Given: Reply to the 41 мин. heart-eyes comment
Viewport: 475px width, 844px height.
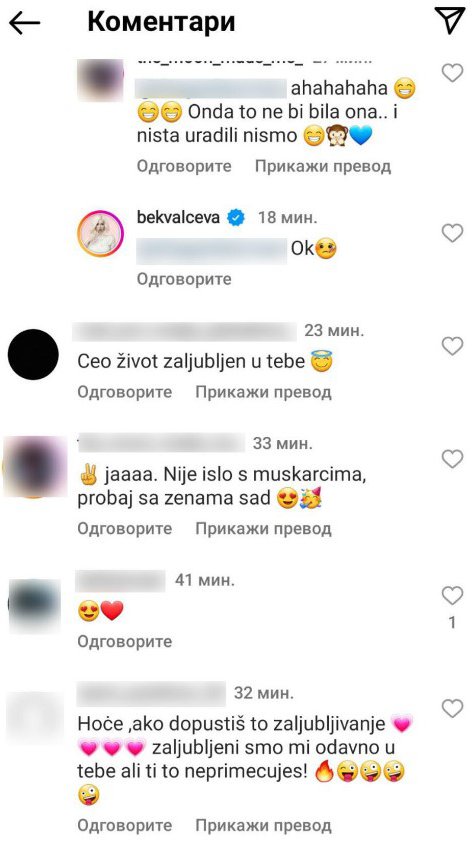Looking at the screenshot, I should click(125, 641).
